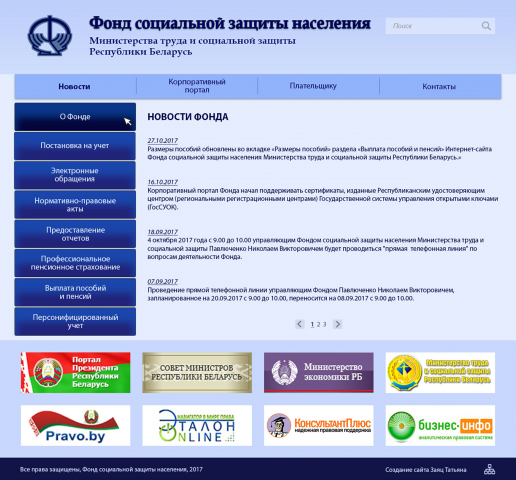Open the Эталон Online banner
The width and height of the screenshot is (516, 480).
coord(197,425)
